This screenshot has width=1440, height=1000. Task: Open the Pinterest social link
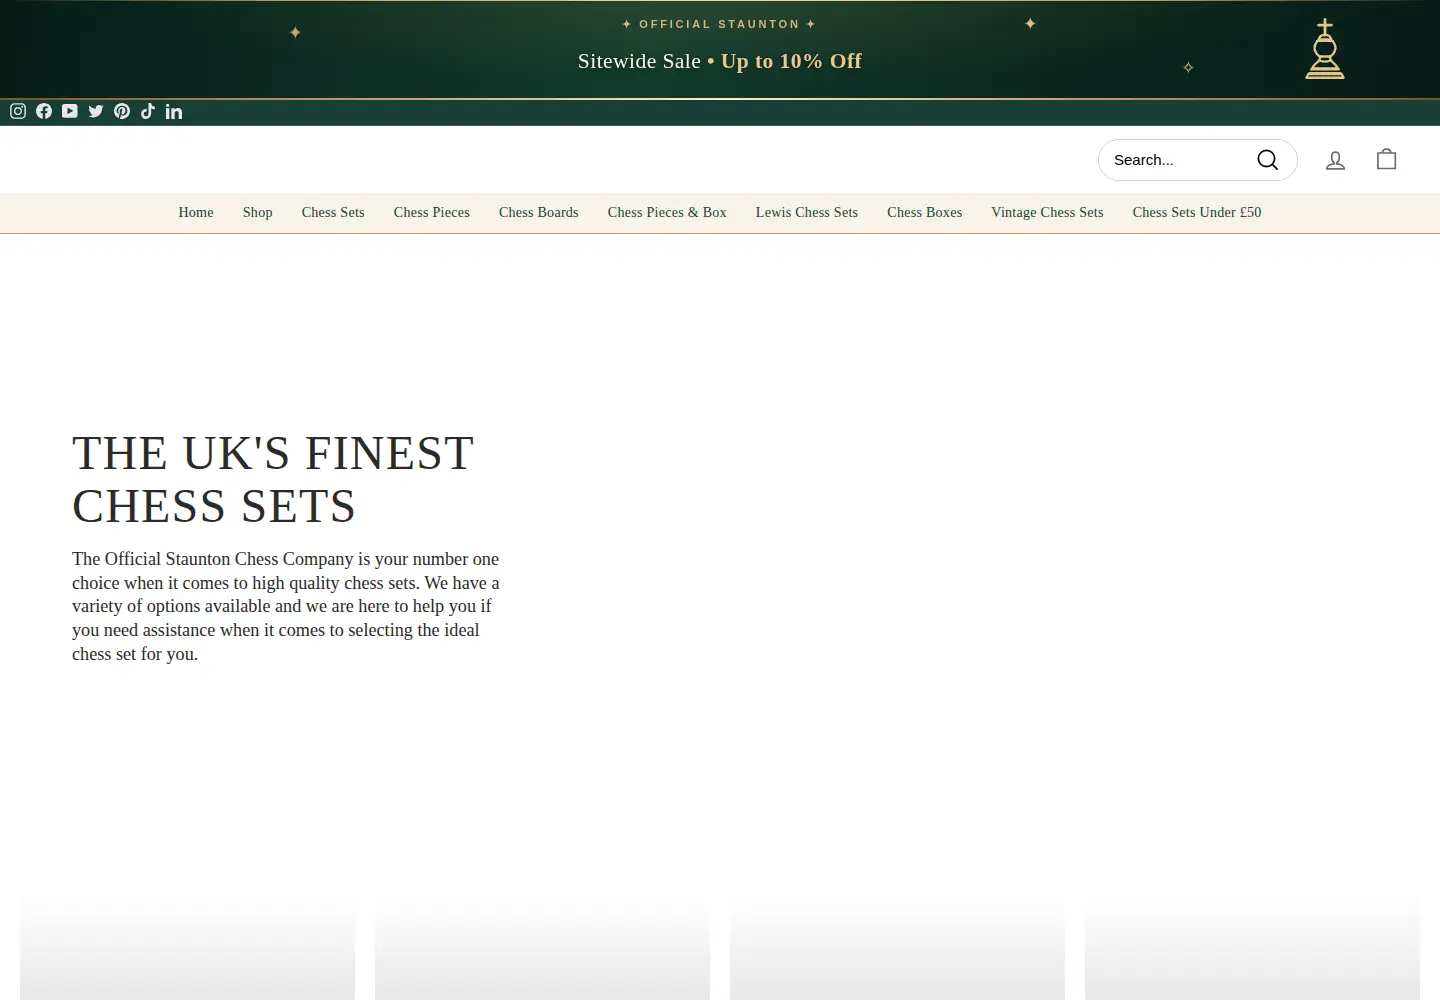tap(122, 111)
